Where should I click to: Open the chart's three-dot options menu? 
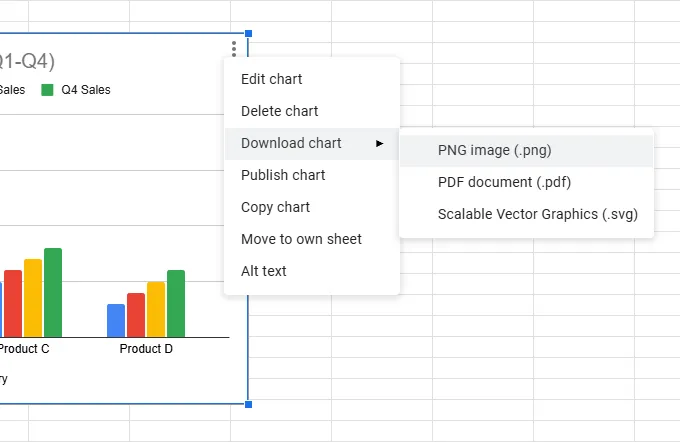pos(234,48)
